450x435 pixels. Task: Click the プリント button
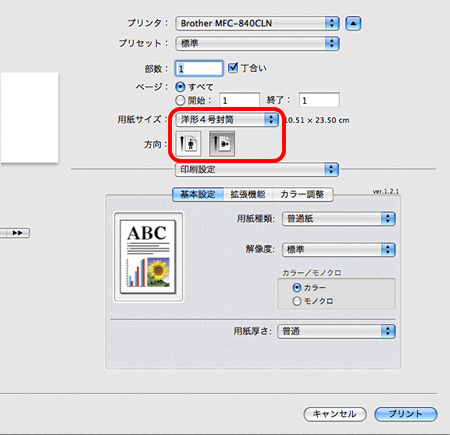(406, 414)
